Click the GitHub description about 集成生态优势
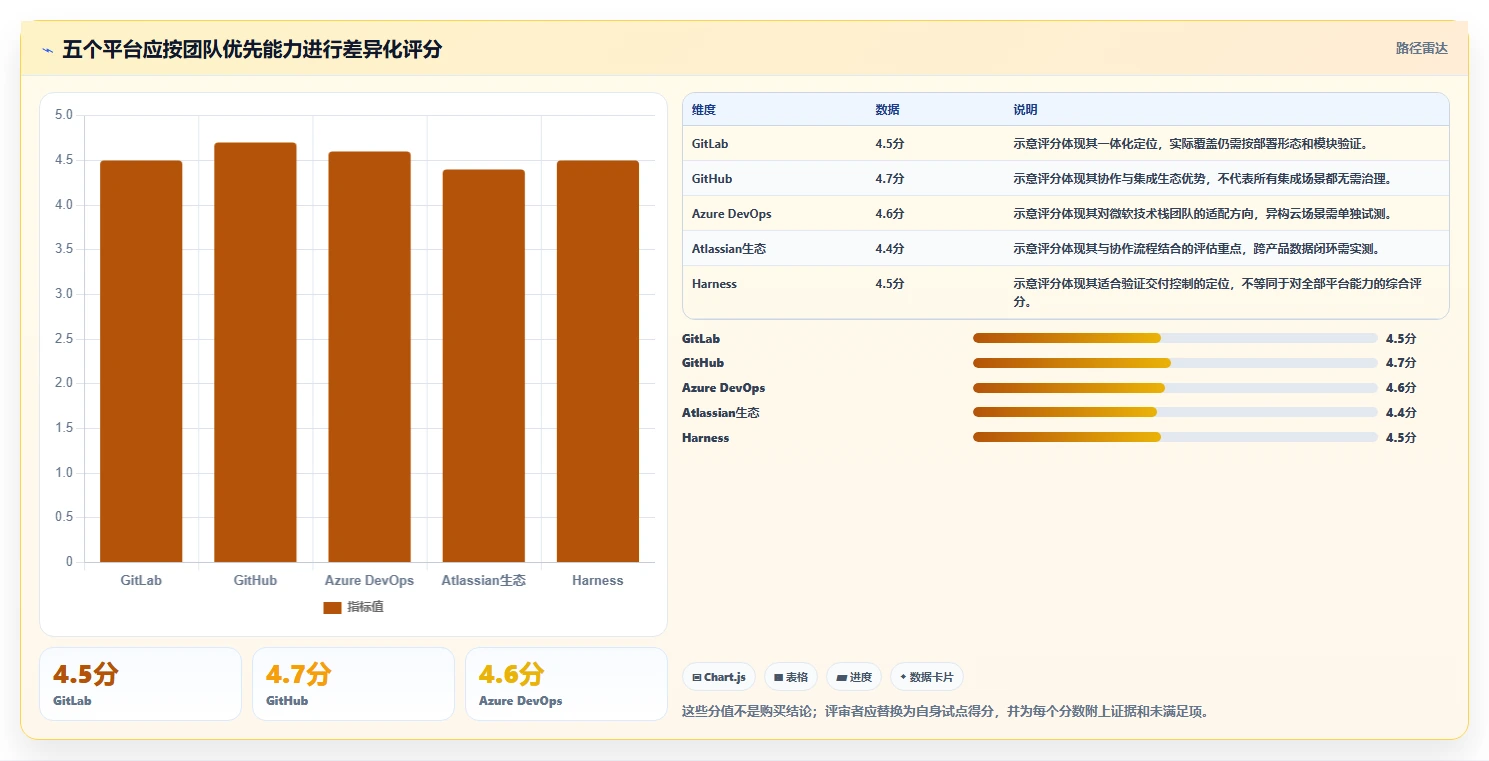The height and width of the screenshot is (761, 1489). 1202,179
